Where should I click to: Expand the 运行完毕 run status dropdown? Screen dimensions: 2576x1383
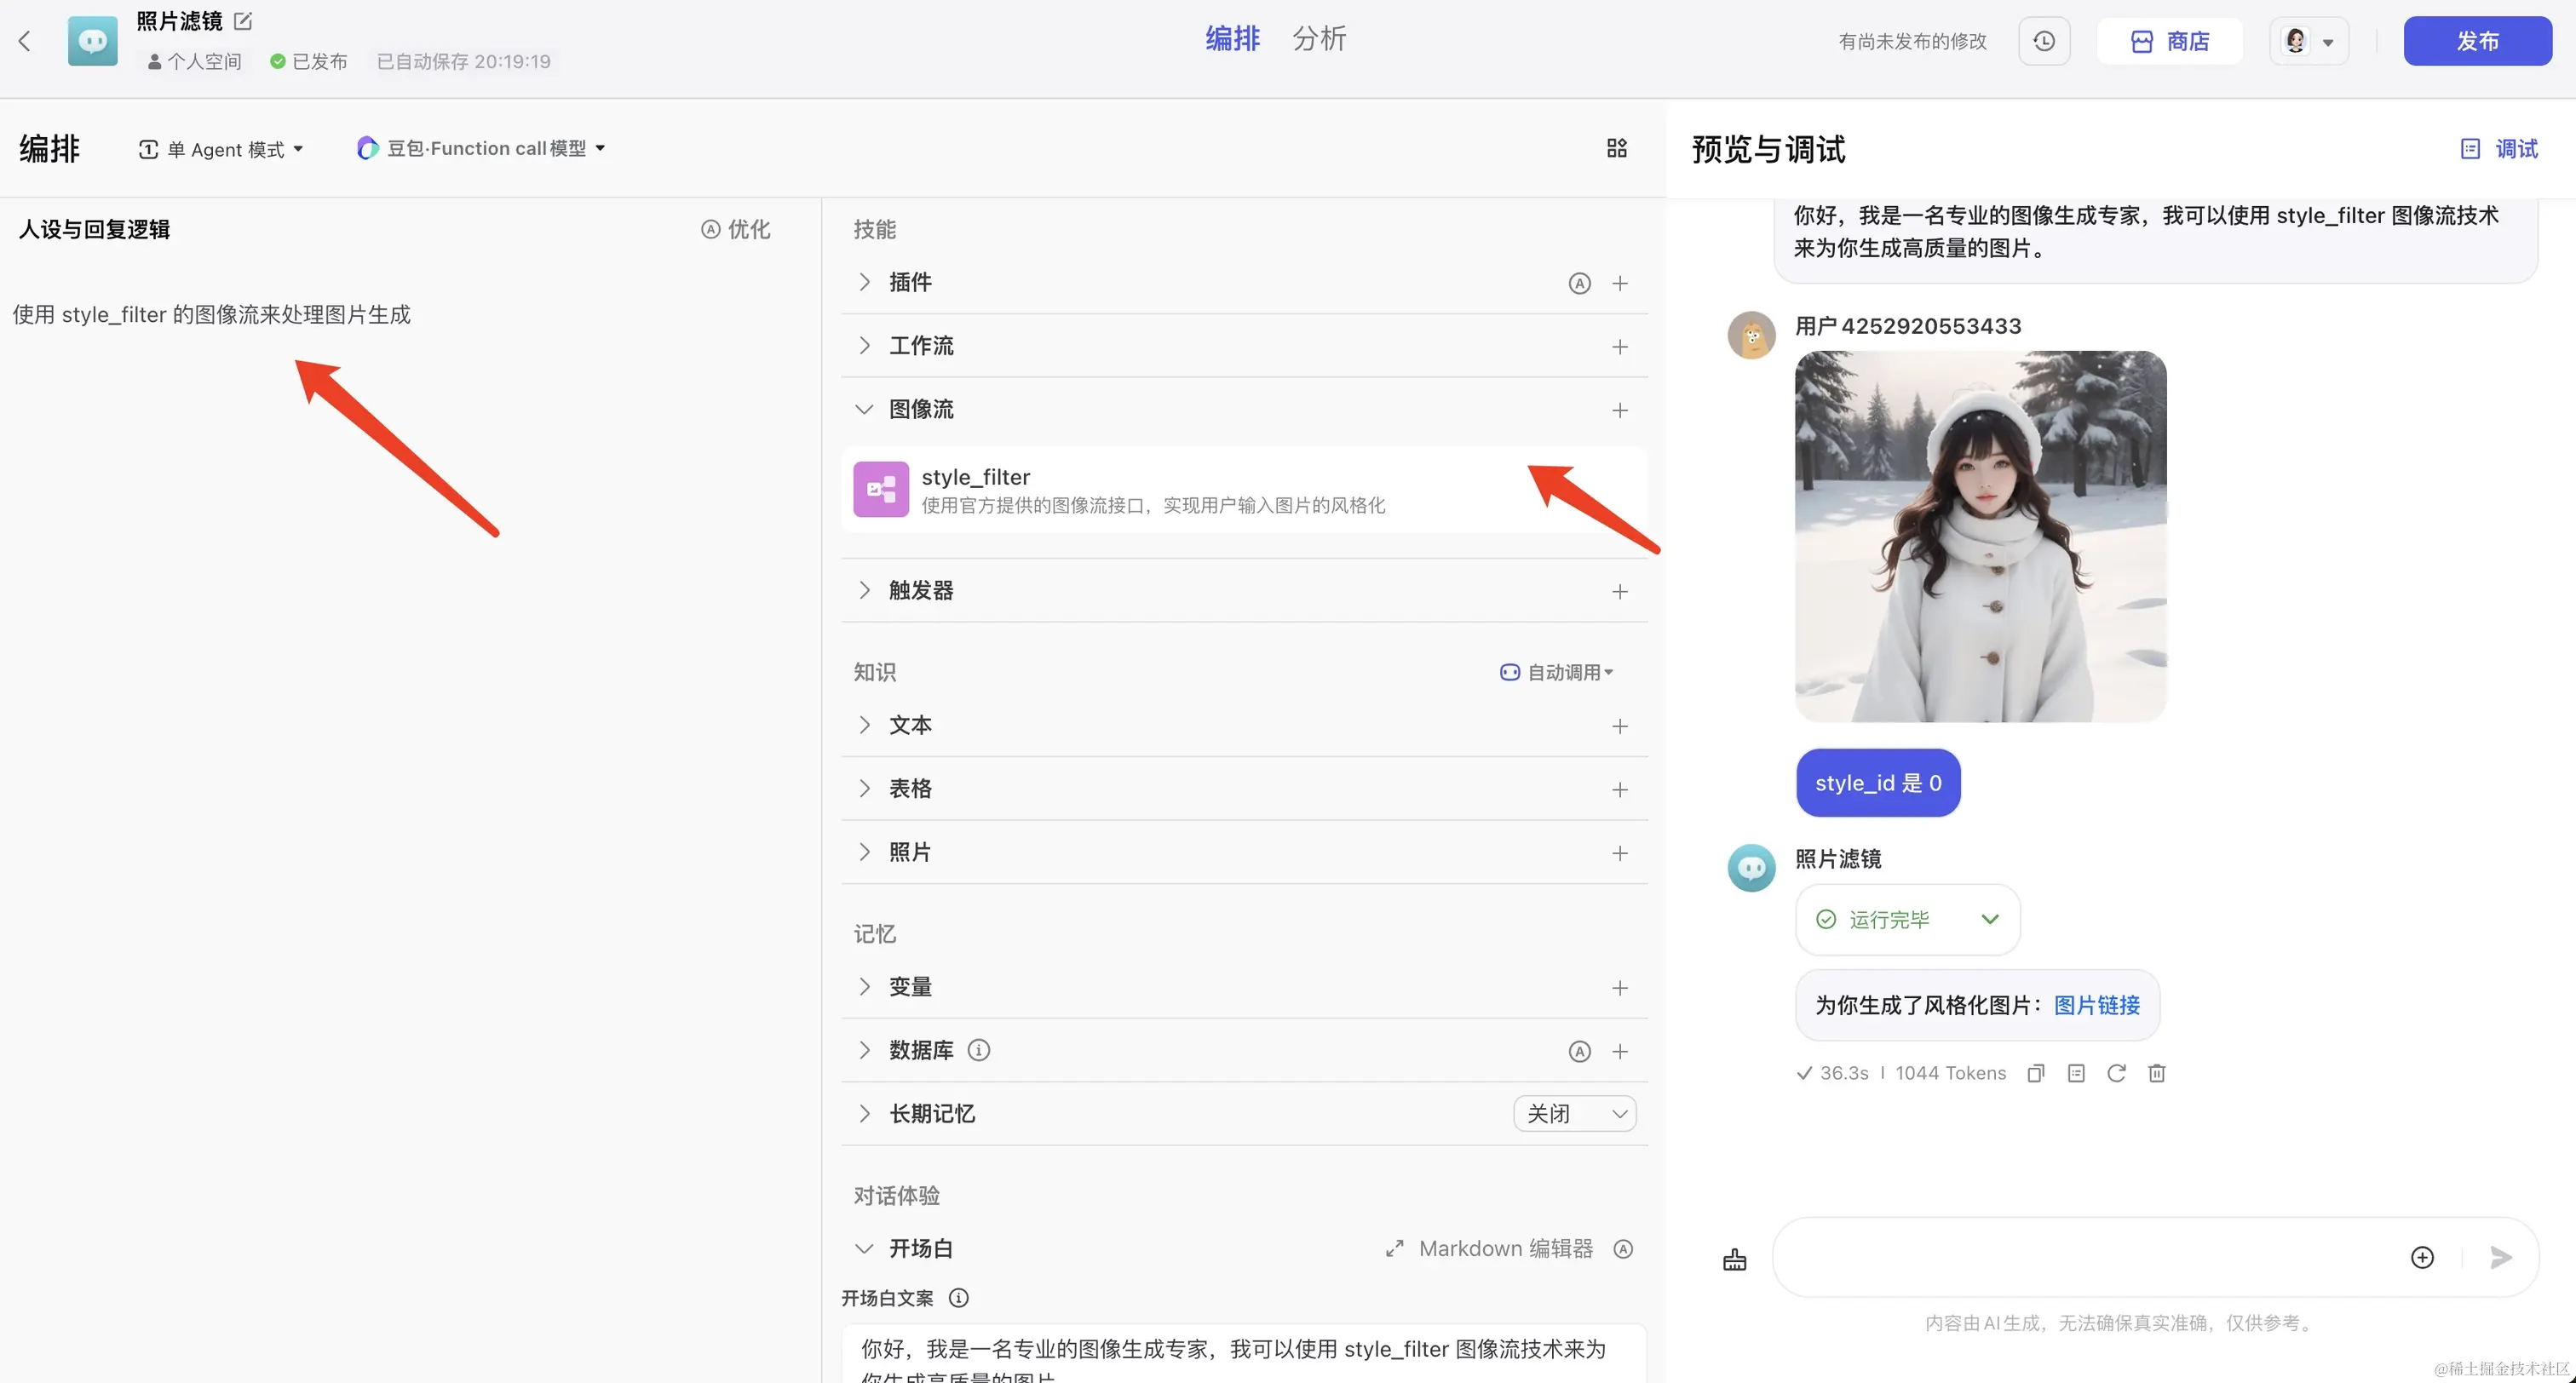[x=1908, y=919]
